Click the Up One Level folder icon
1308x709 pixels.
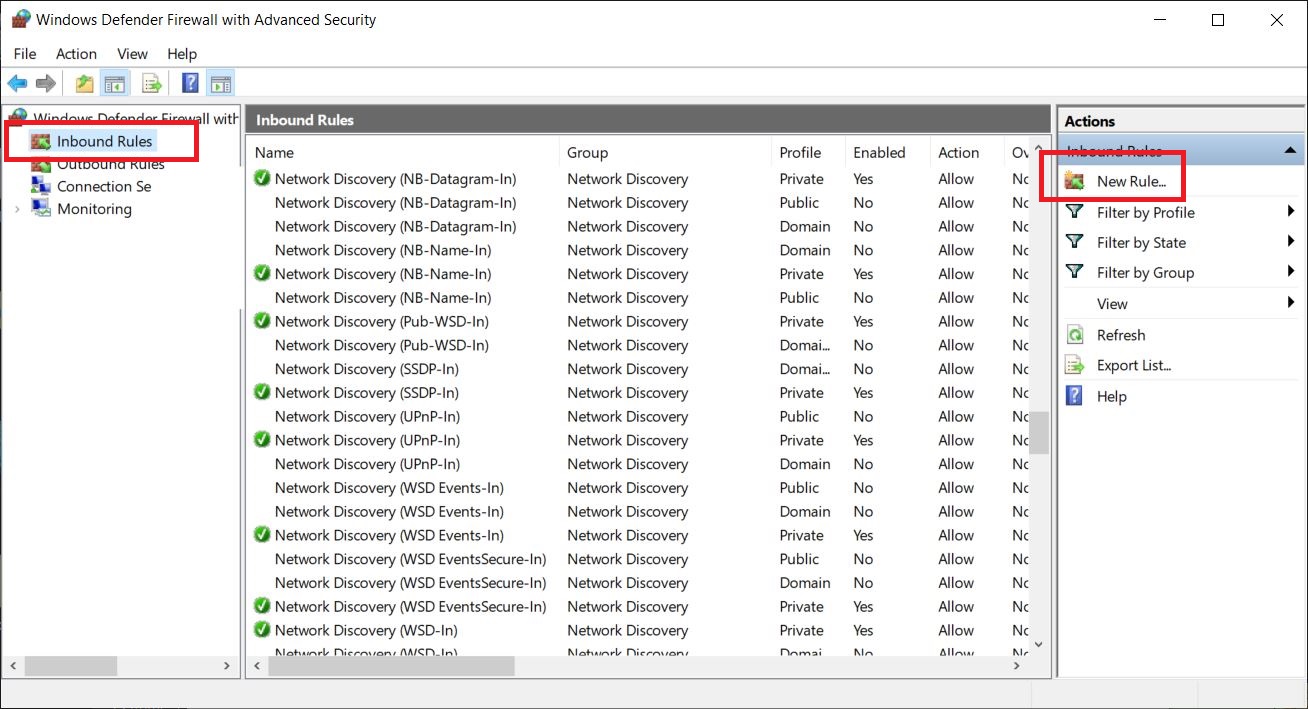click(x=85, y=84)
